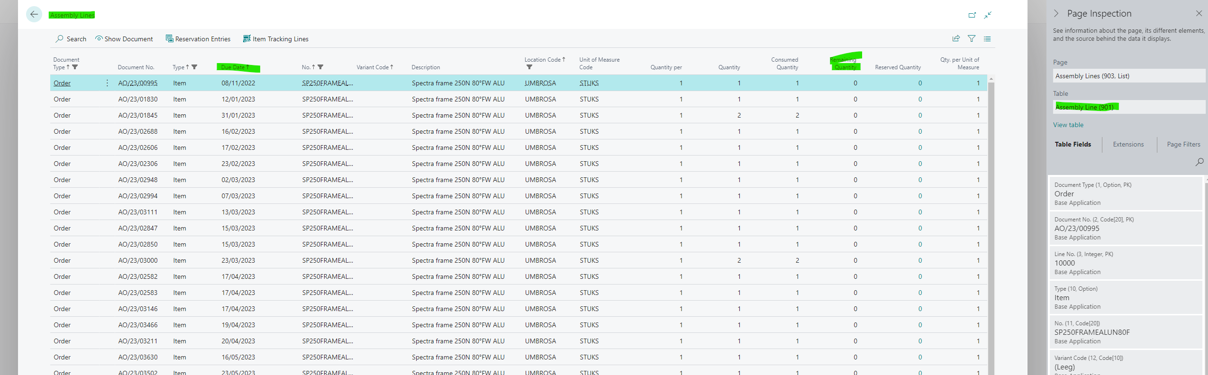This screenshot has width=1208, height=375.
Task: Toggle the filter pane funnel icon
Action: click(x=971, y=39)
